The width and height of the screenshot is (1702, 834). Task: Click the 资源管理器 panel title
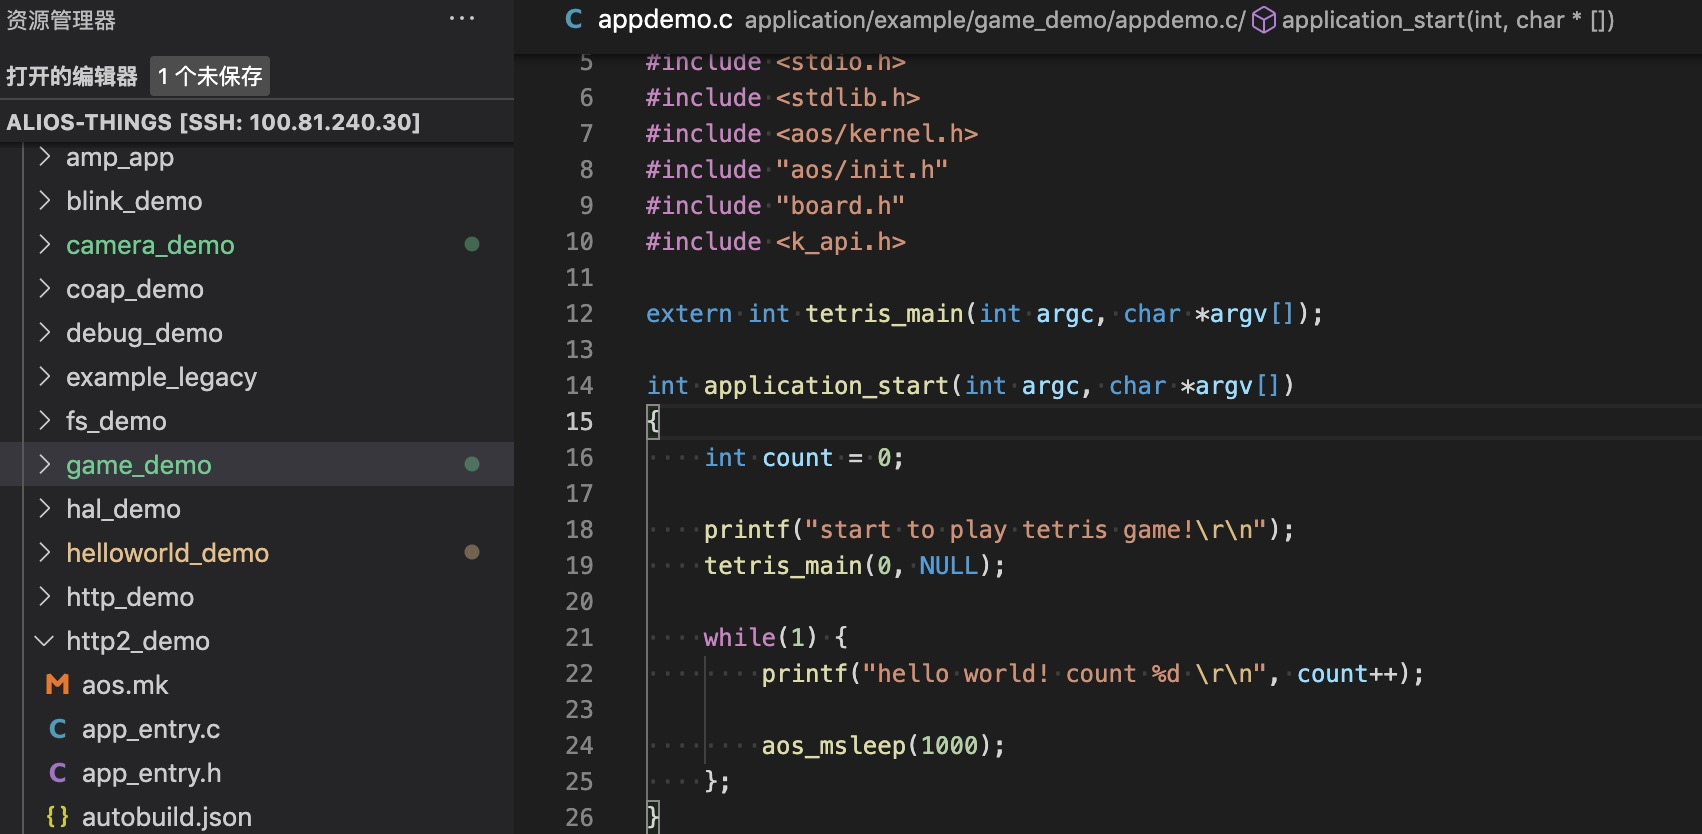(x=61, y=20)
